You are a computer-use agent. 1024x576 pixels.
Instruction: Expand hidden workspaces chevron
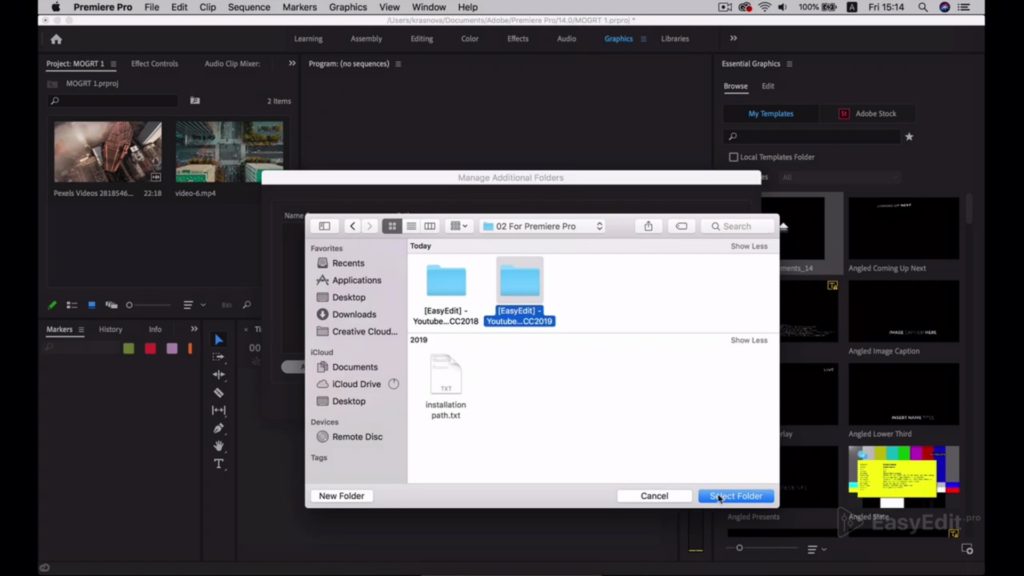(733, 39)
